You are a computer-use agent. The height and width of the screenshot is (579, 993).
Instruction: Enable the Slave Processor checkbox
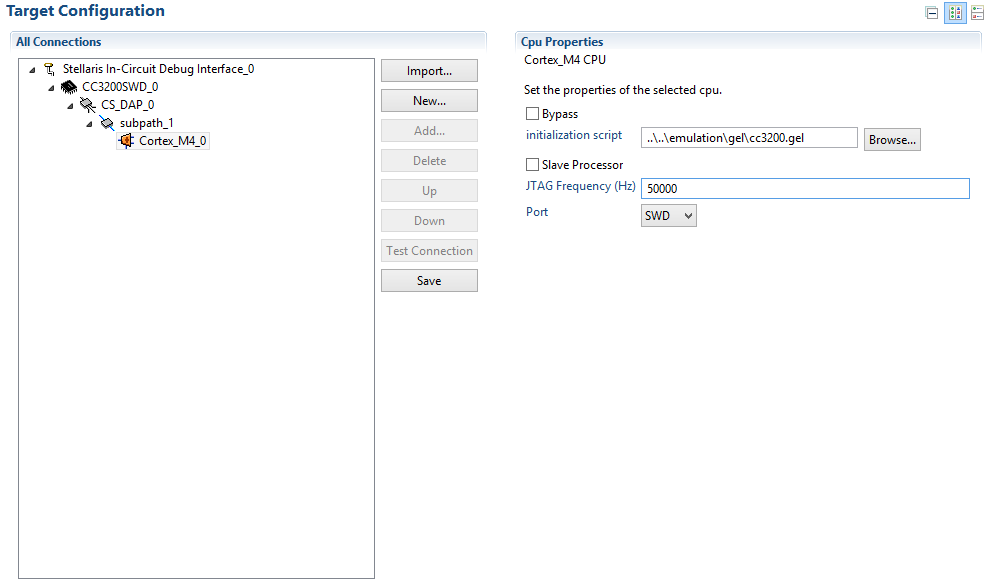point(533,165)
